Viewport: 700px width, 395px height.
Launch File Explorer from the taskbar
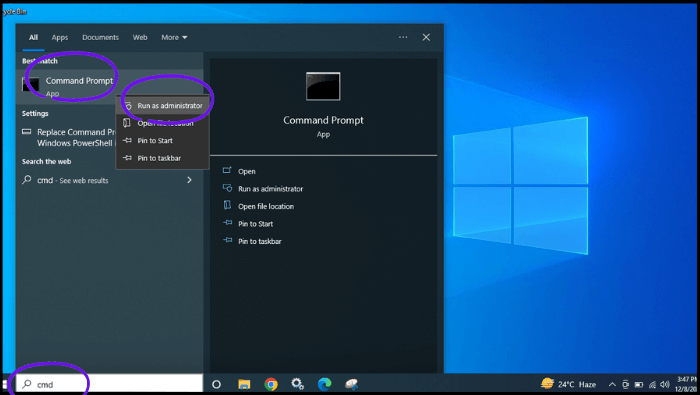[x=244, y=384]
